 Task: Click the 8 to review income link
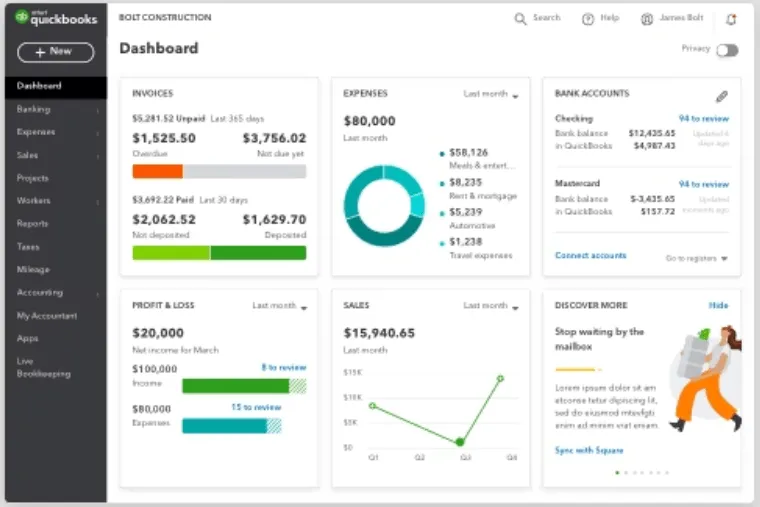pyautogui.click(x=284, y=367)
